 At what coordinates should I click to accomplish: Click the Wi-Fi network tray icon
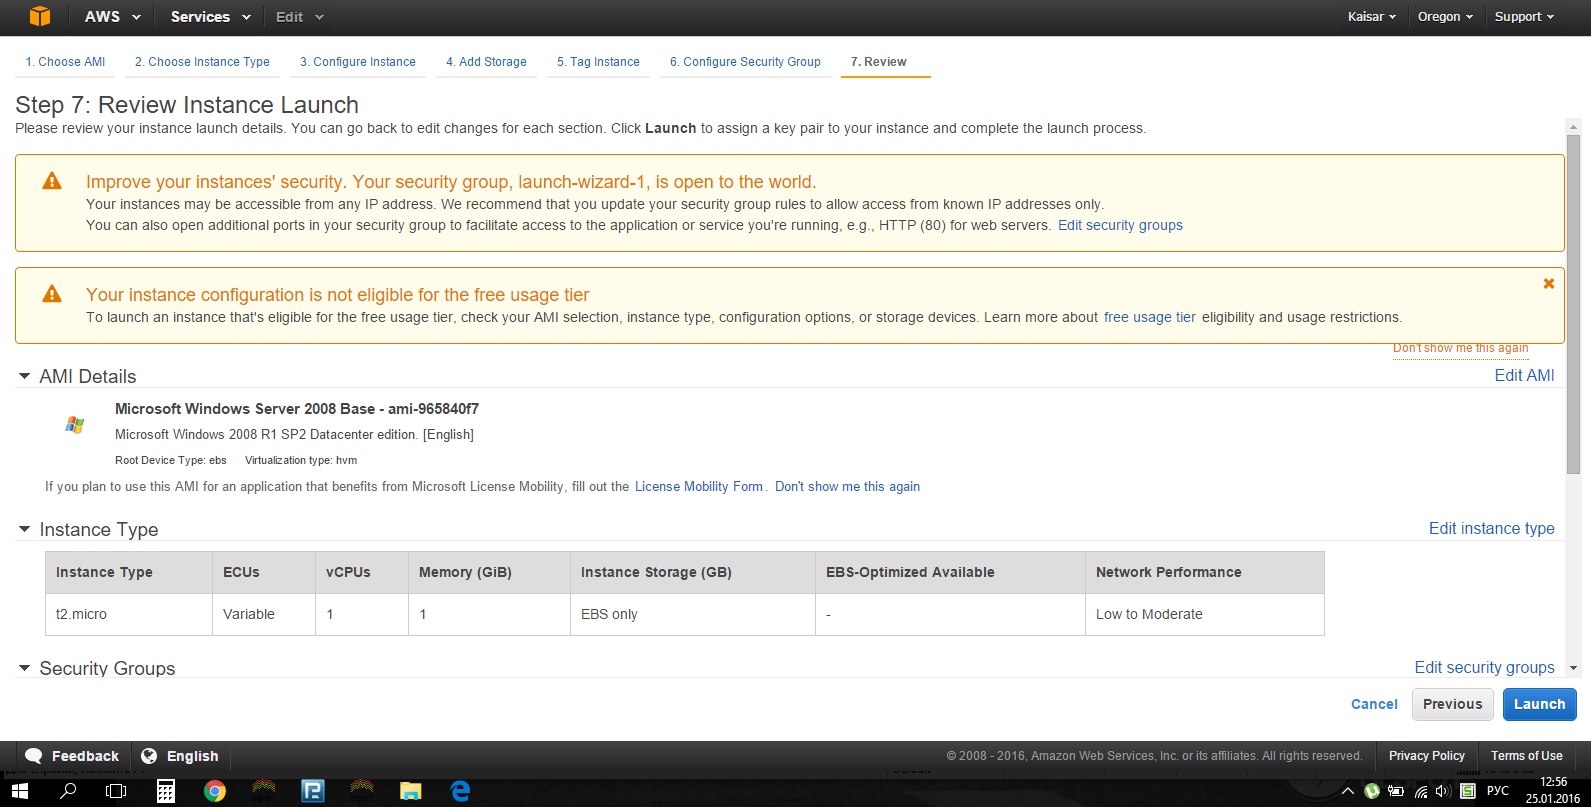tap(1421, 792)
